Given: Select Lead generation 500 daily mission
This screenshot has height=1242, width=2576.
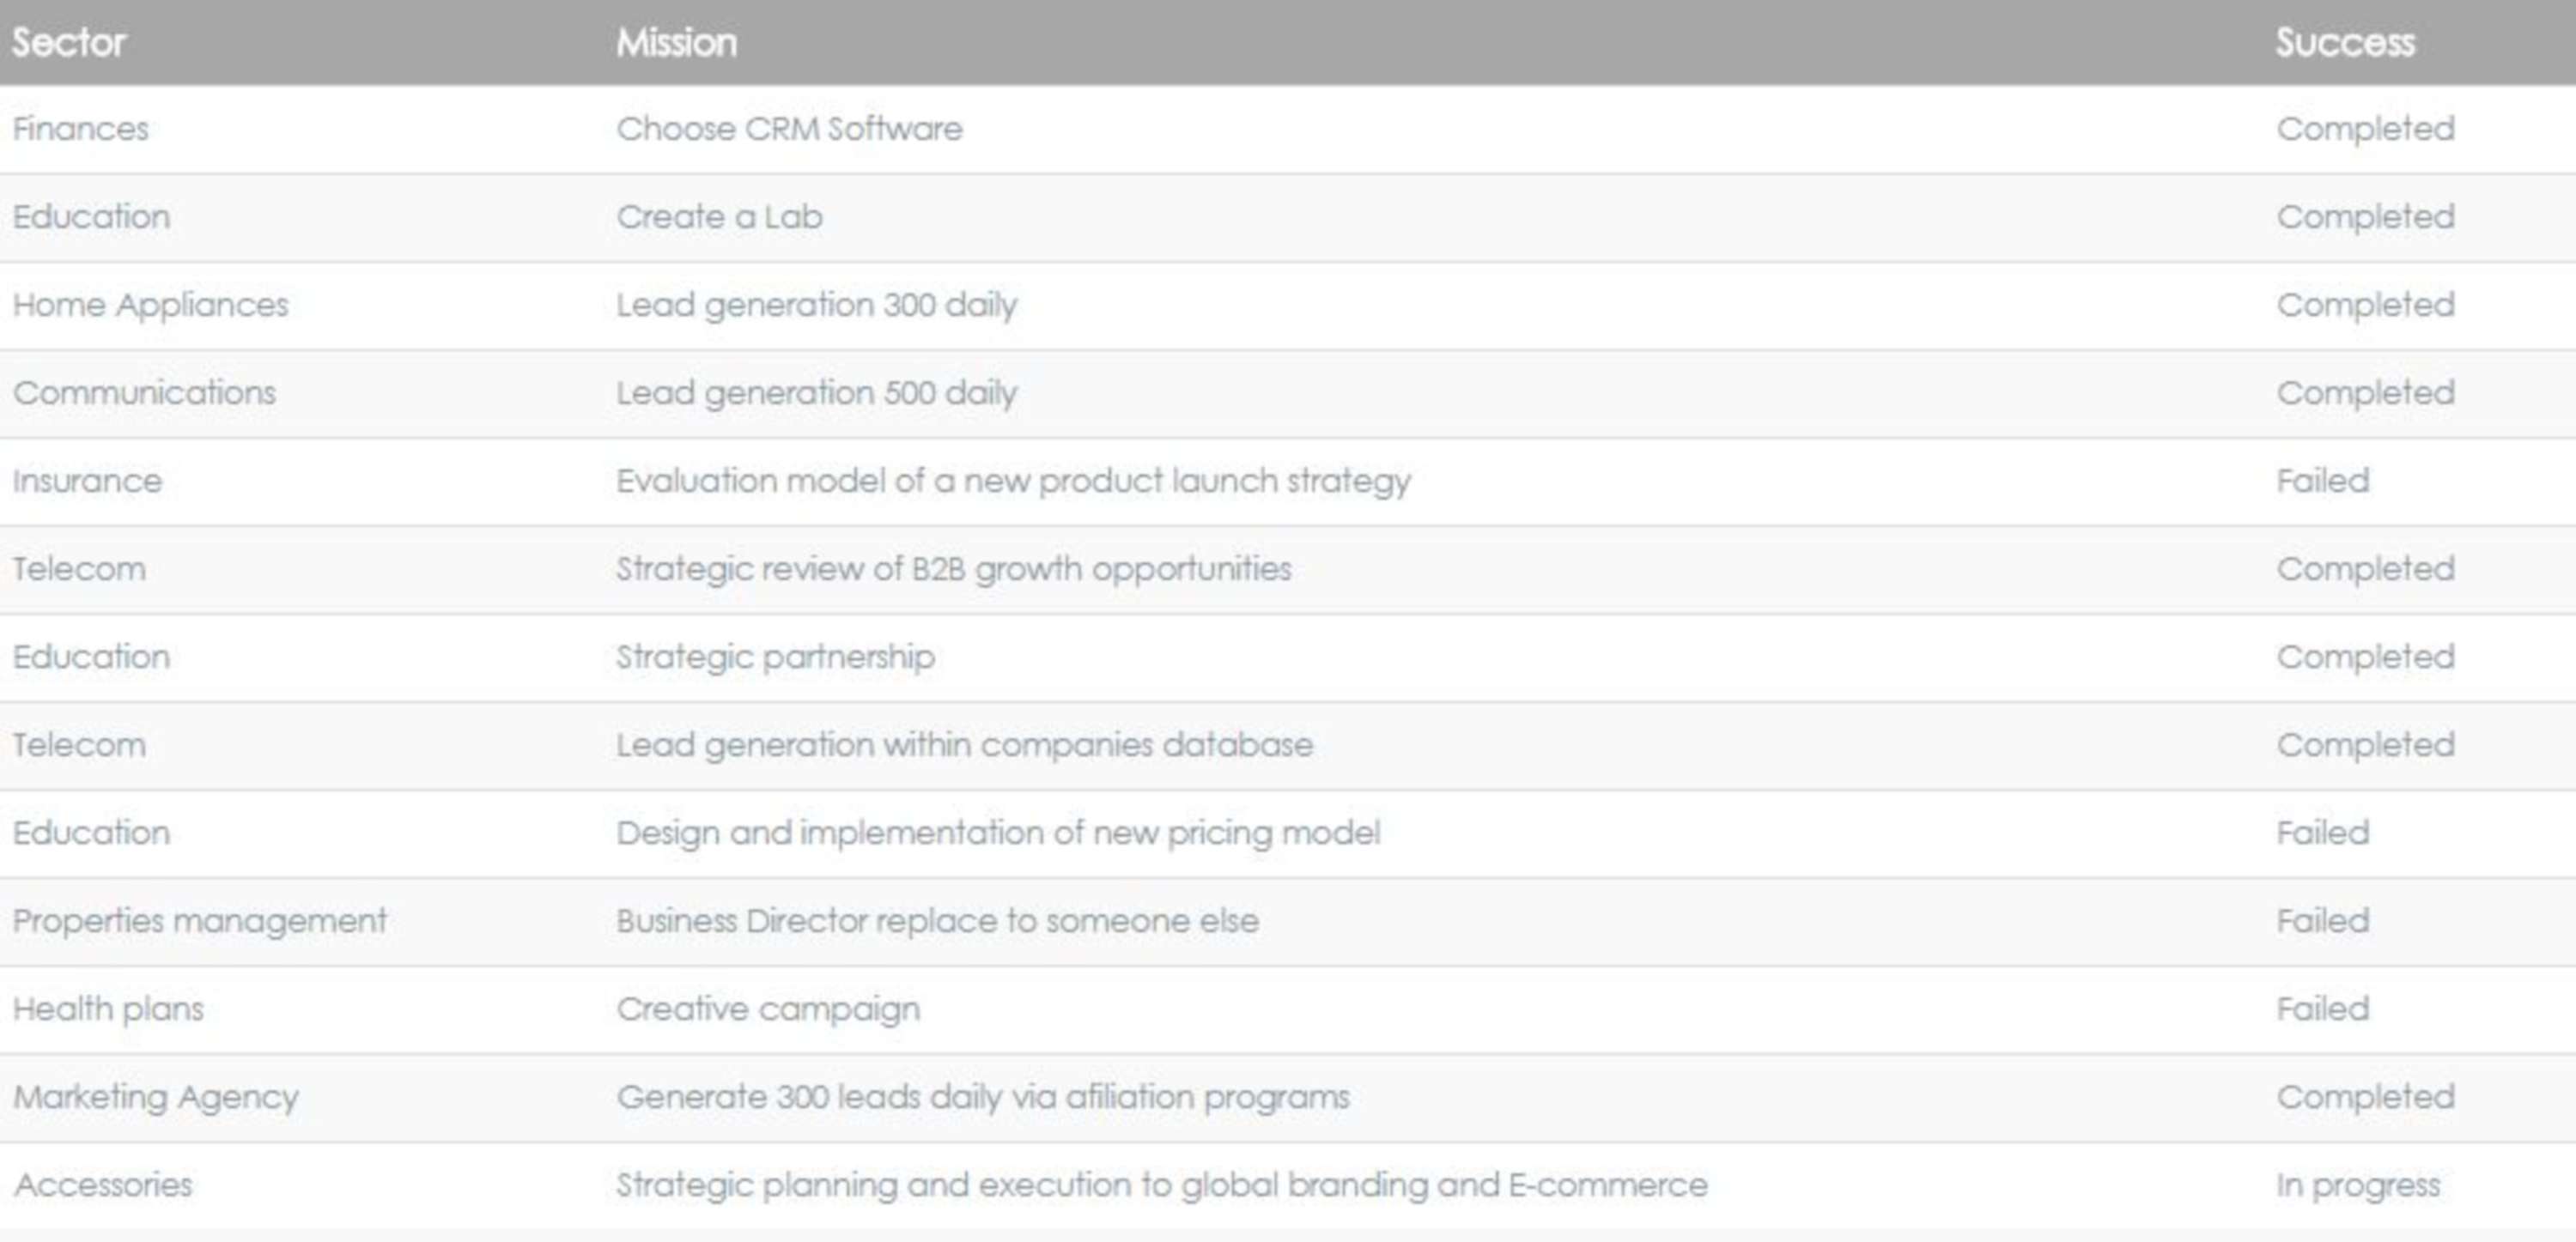Looking at the screenshot, I should point(816,393).
